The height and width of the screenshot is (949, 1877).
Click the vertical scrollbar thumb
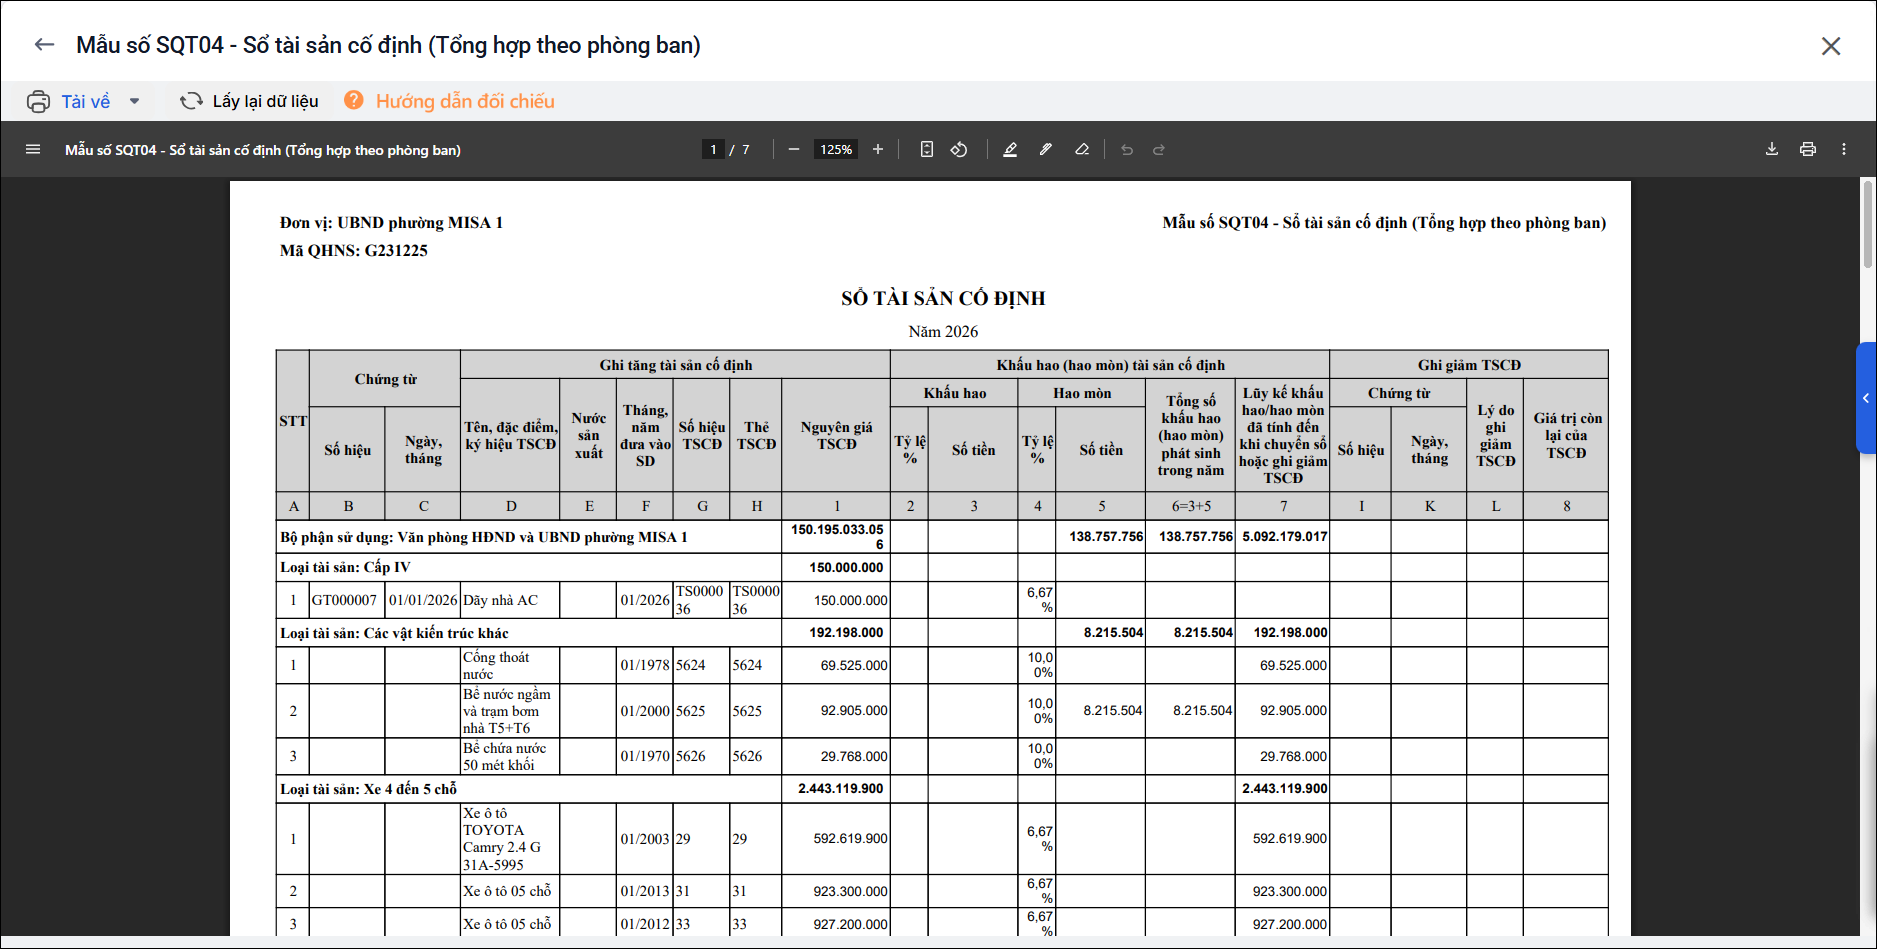click(x=1868, y=224)
